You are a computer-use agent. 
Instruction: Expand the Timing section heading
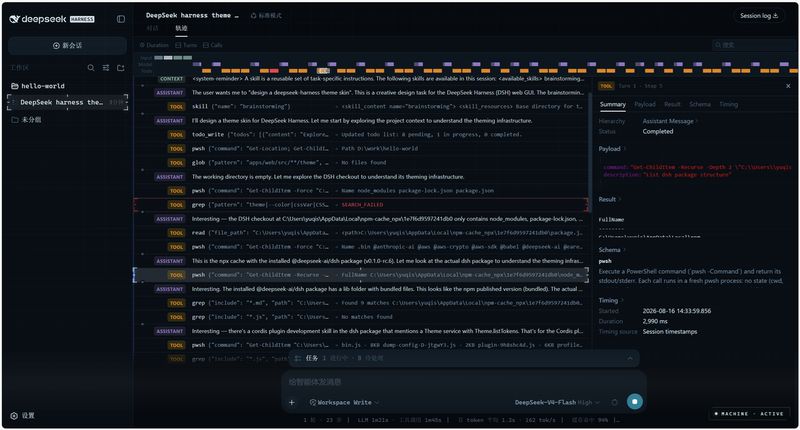tap(610, 300)
